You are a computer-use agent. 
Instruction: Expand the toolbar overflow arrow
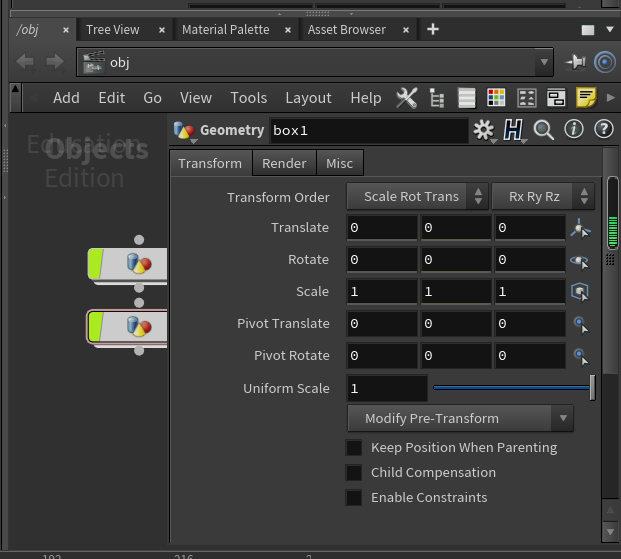pyautogui.click(x=611, y=97)
